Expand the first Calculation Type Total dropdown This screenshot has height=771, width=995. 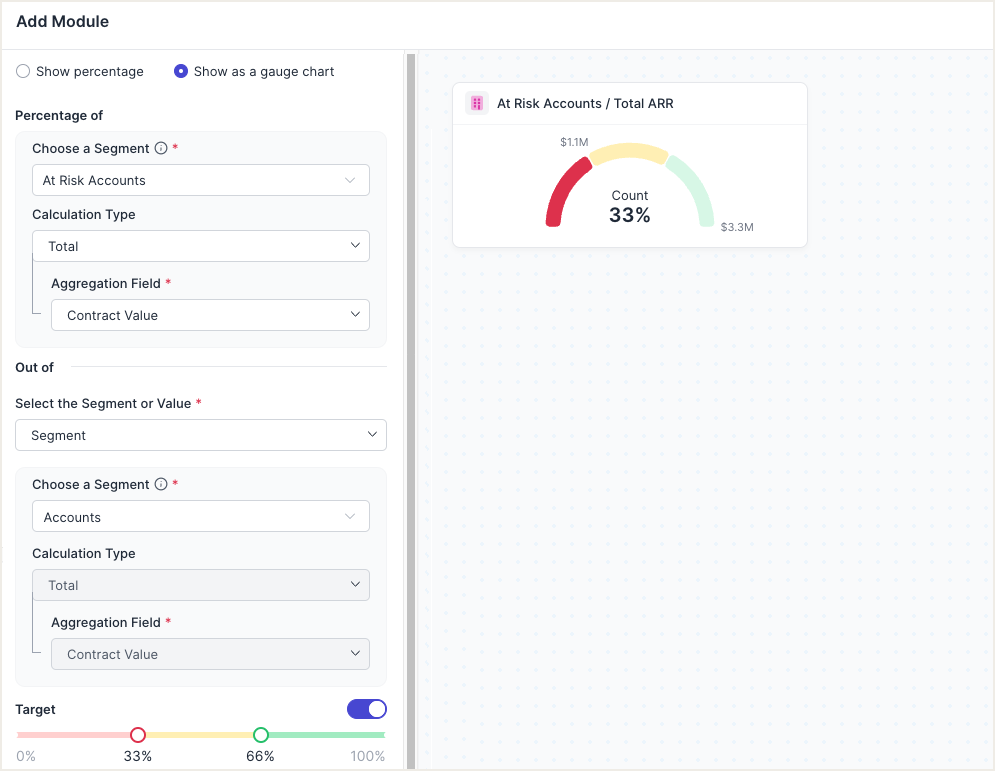(x=200, y=246)
